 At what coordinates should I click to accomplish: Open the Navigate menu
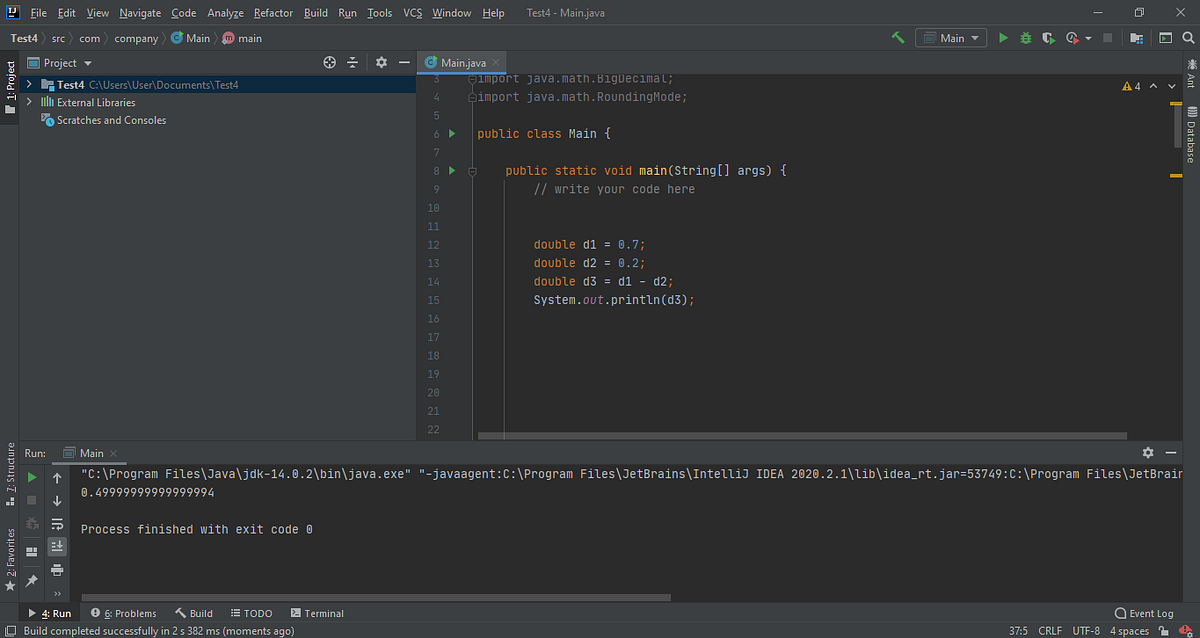pyautogui.click(x=140, y=13)
